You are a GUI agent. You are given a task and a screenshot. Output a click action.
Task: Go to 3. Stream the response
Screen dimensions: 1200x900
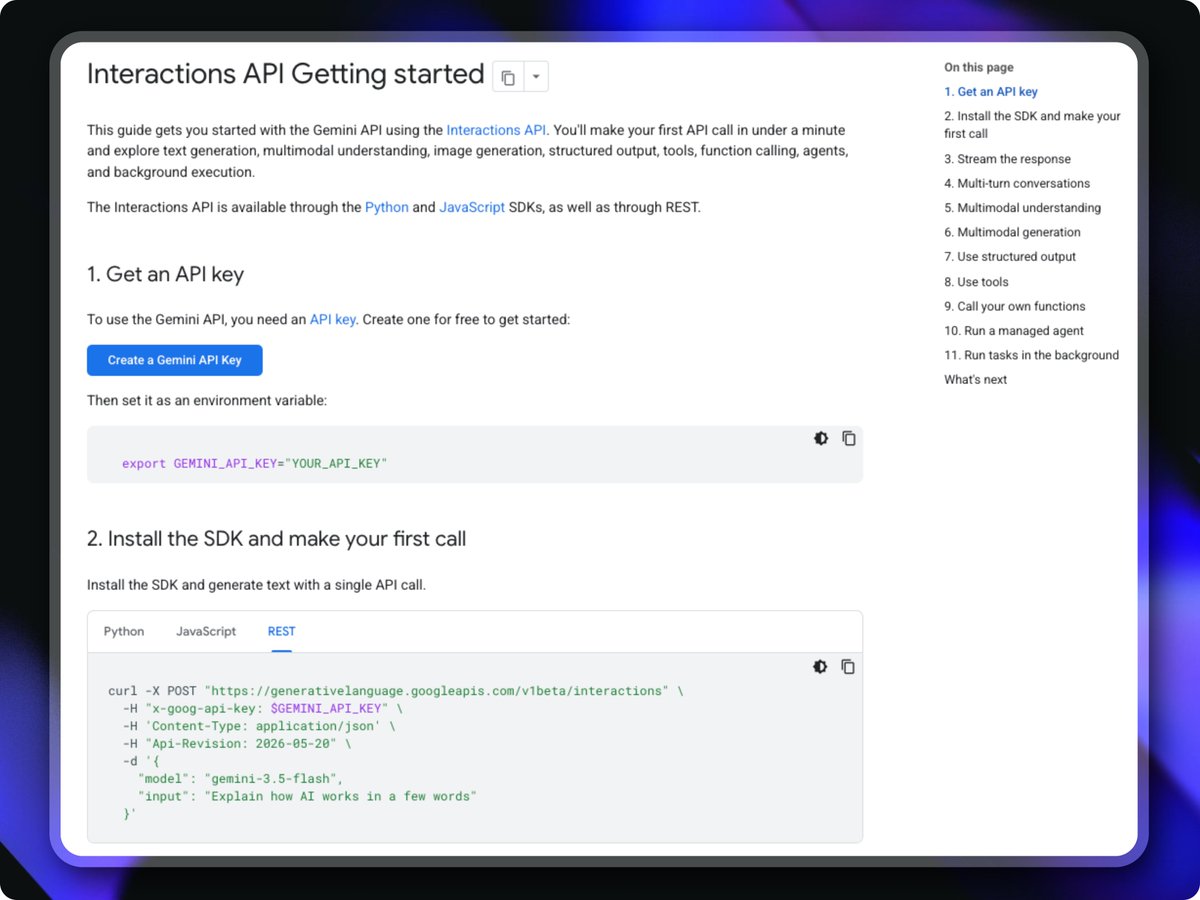pos(1007,159)
